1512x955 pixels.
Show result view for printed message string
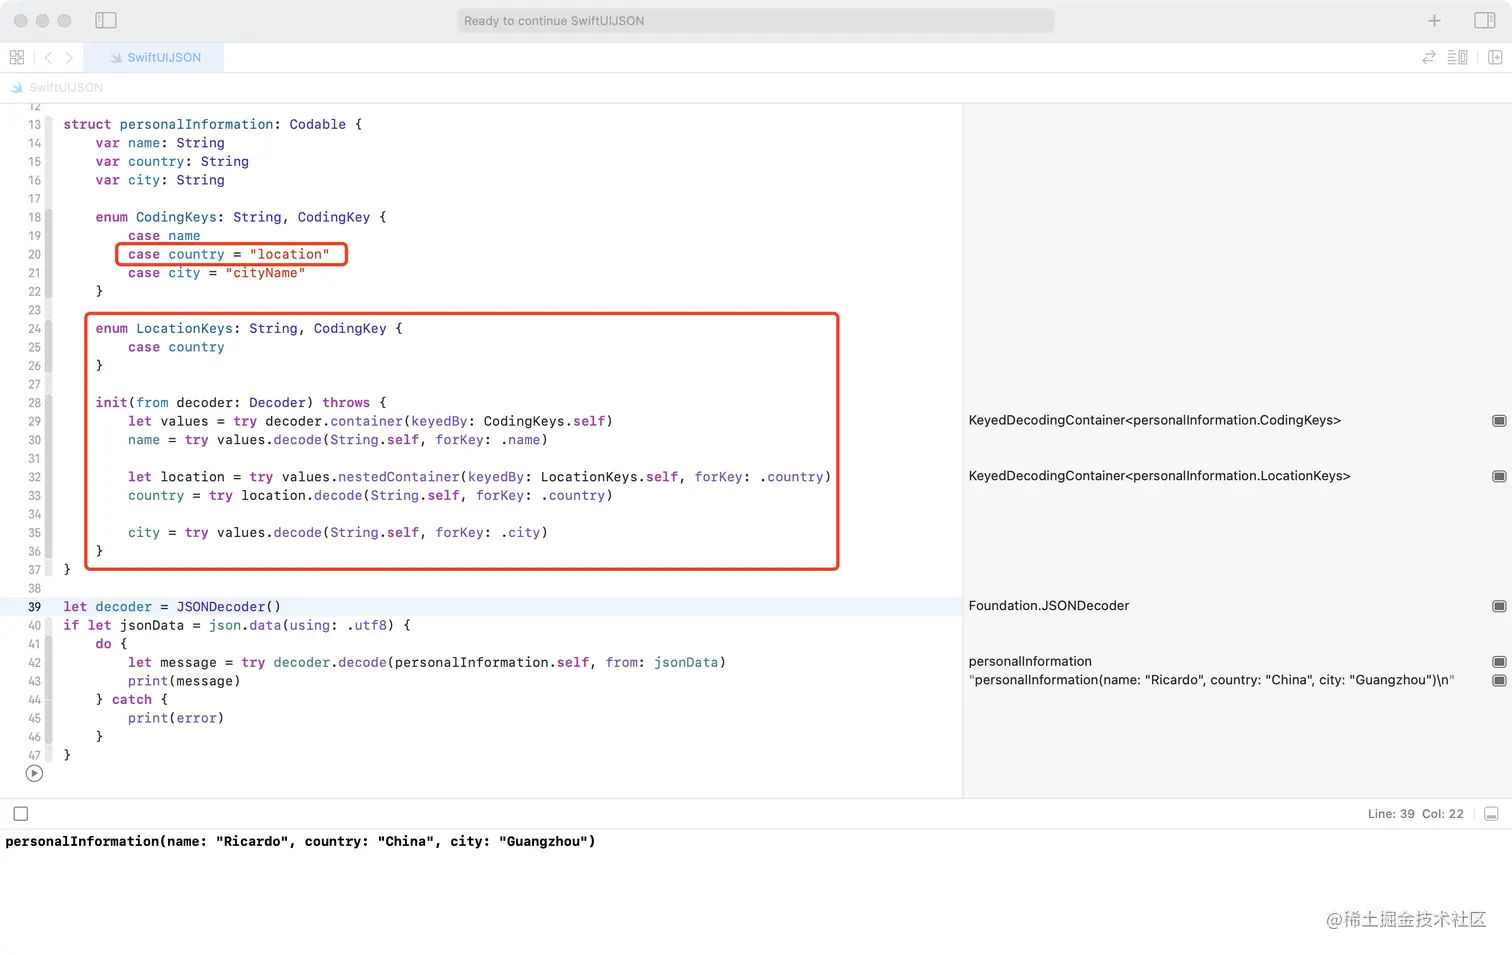point(1499,680)
